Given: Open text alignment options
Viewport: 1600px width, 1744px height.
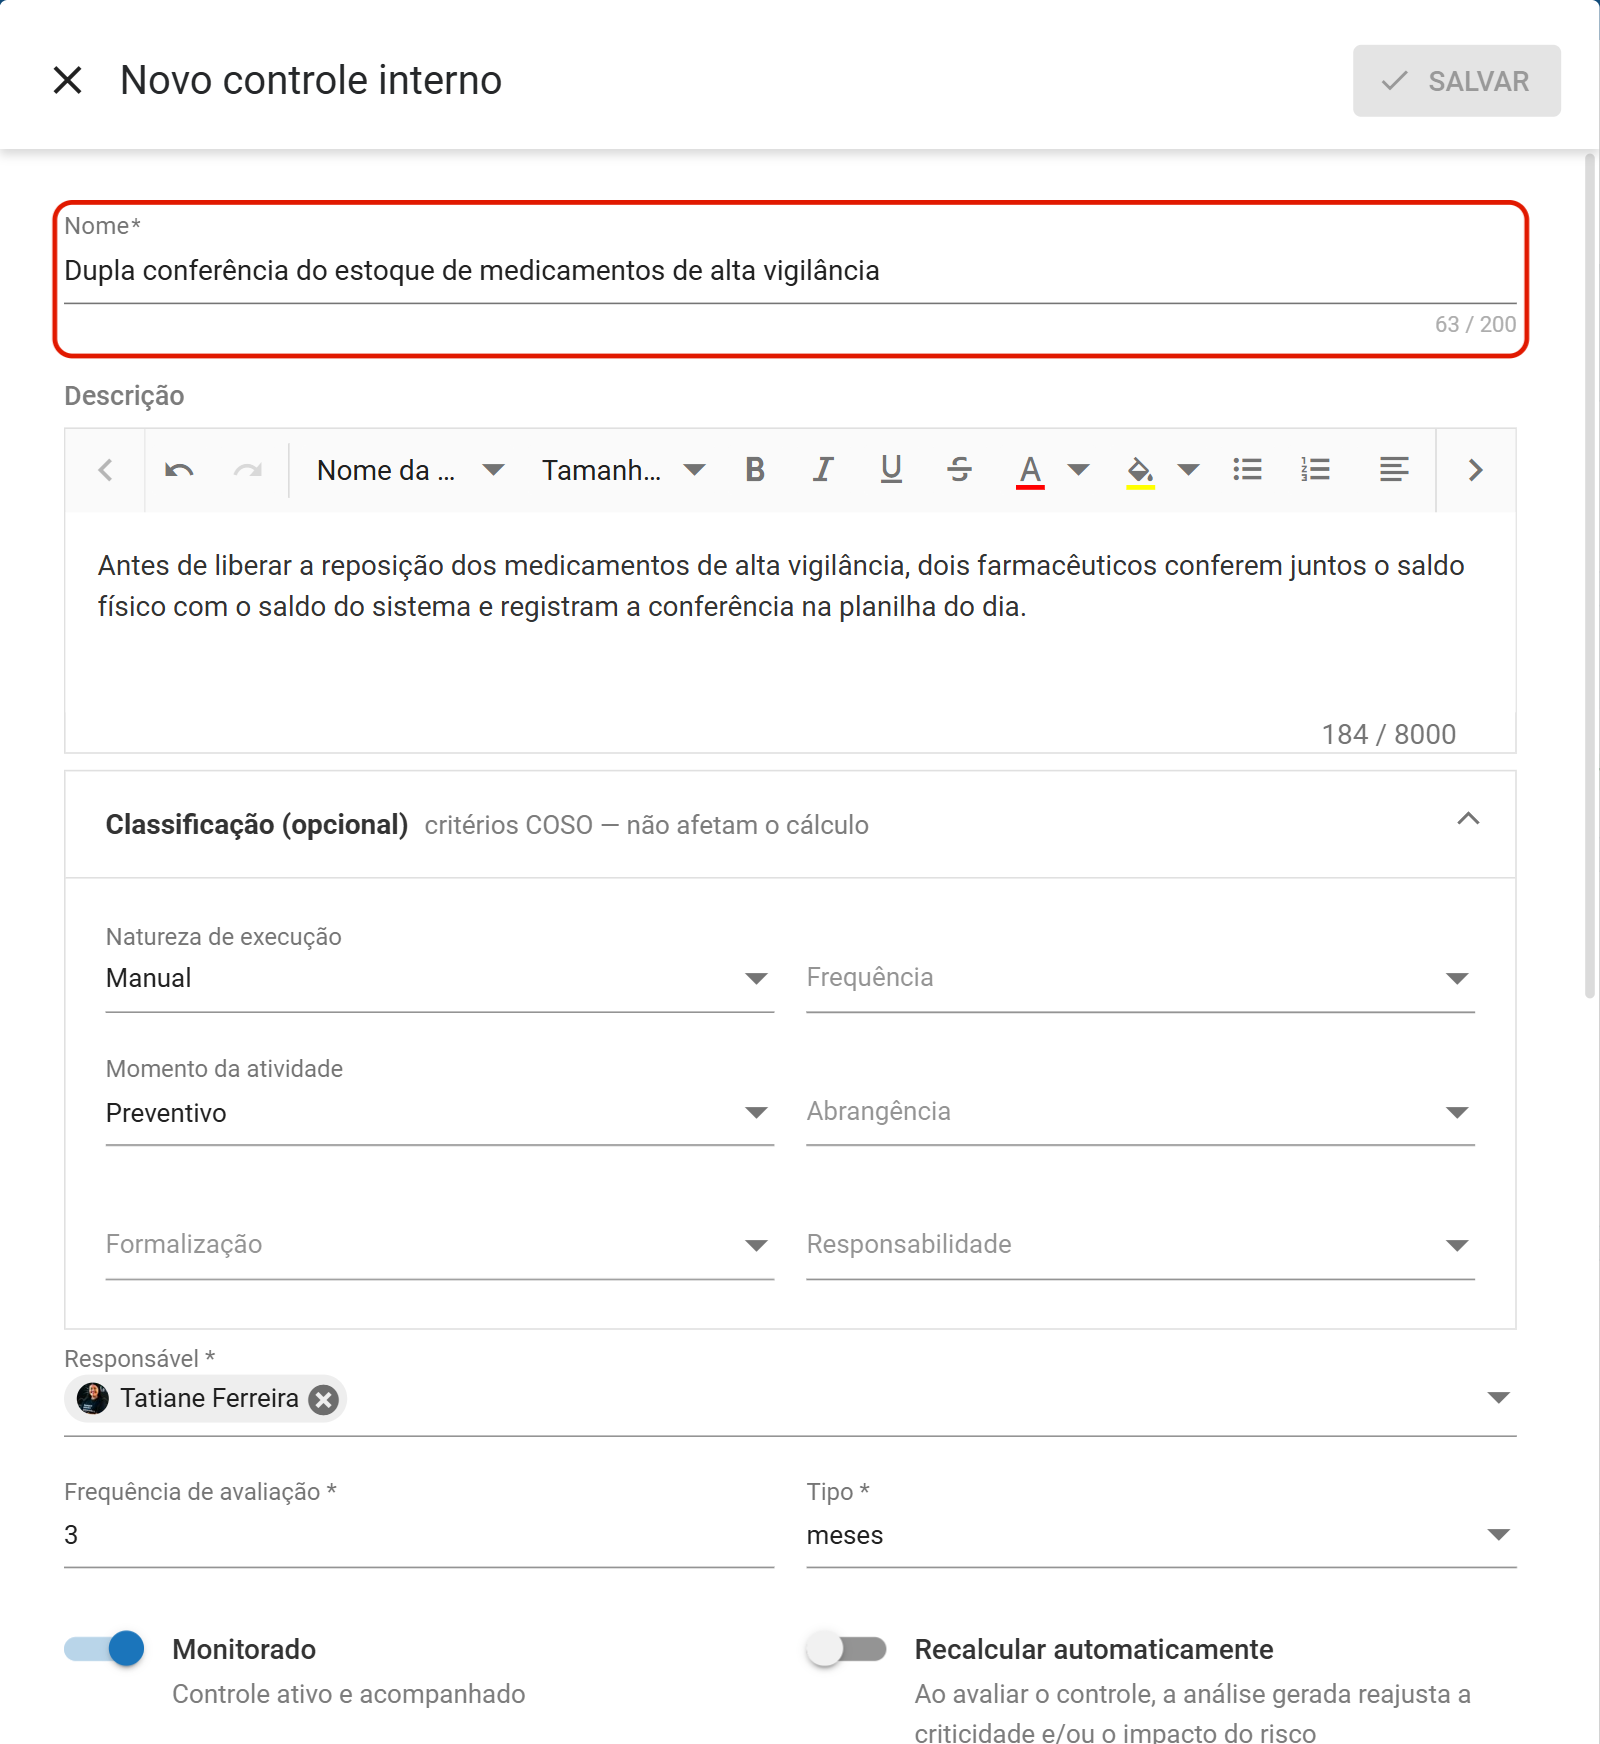Looking at the screenshot, I should [x=1394, y=470].
